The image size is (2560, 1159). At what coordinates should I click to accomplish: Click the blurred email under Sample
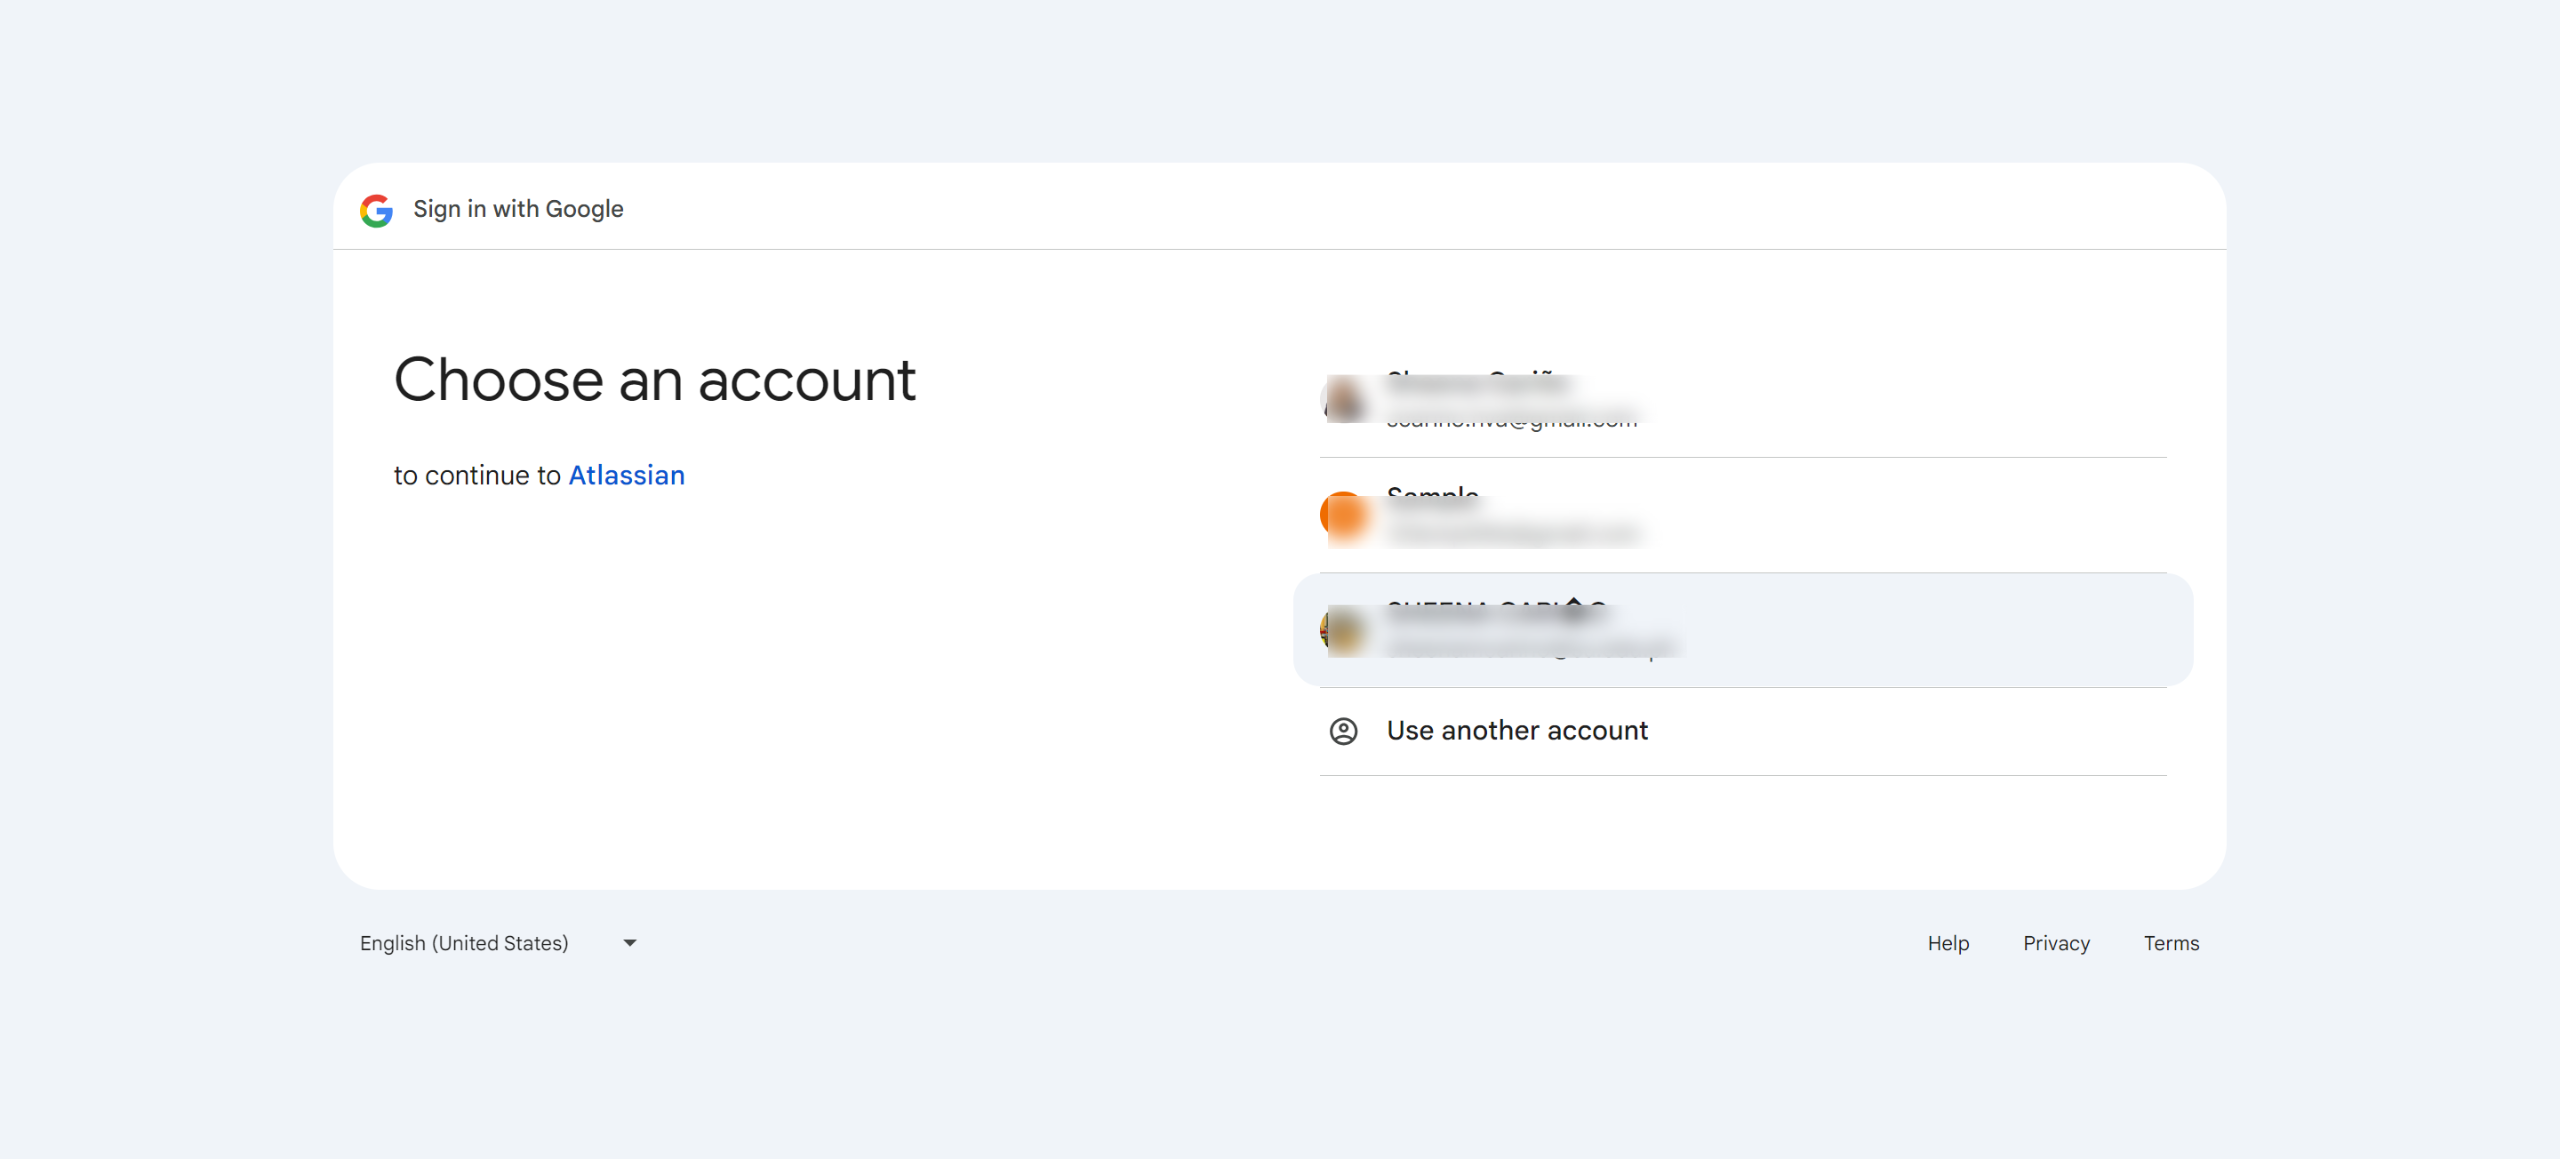(x=1512, y=535)
